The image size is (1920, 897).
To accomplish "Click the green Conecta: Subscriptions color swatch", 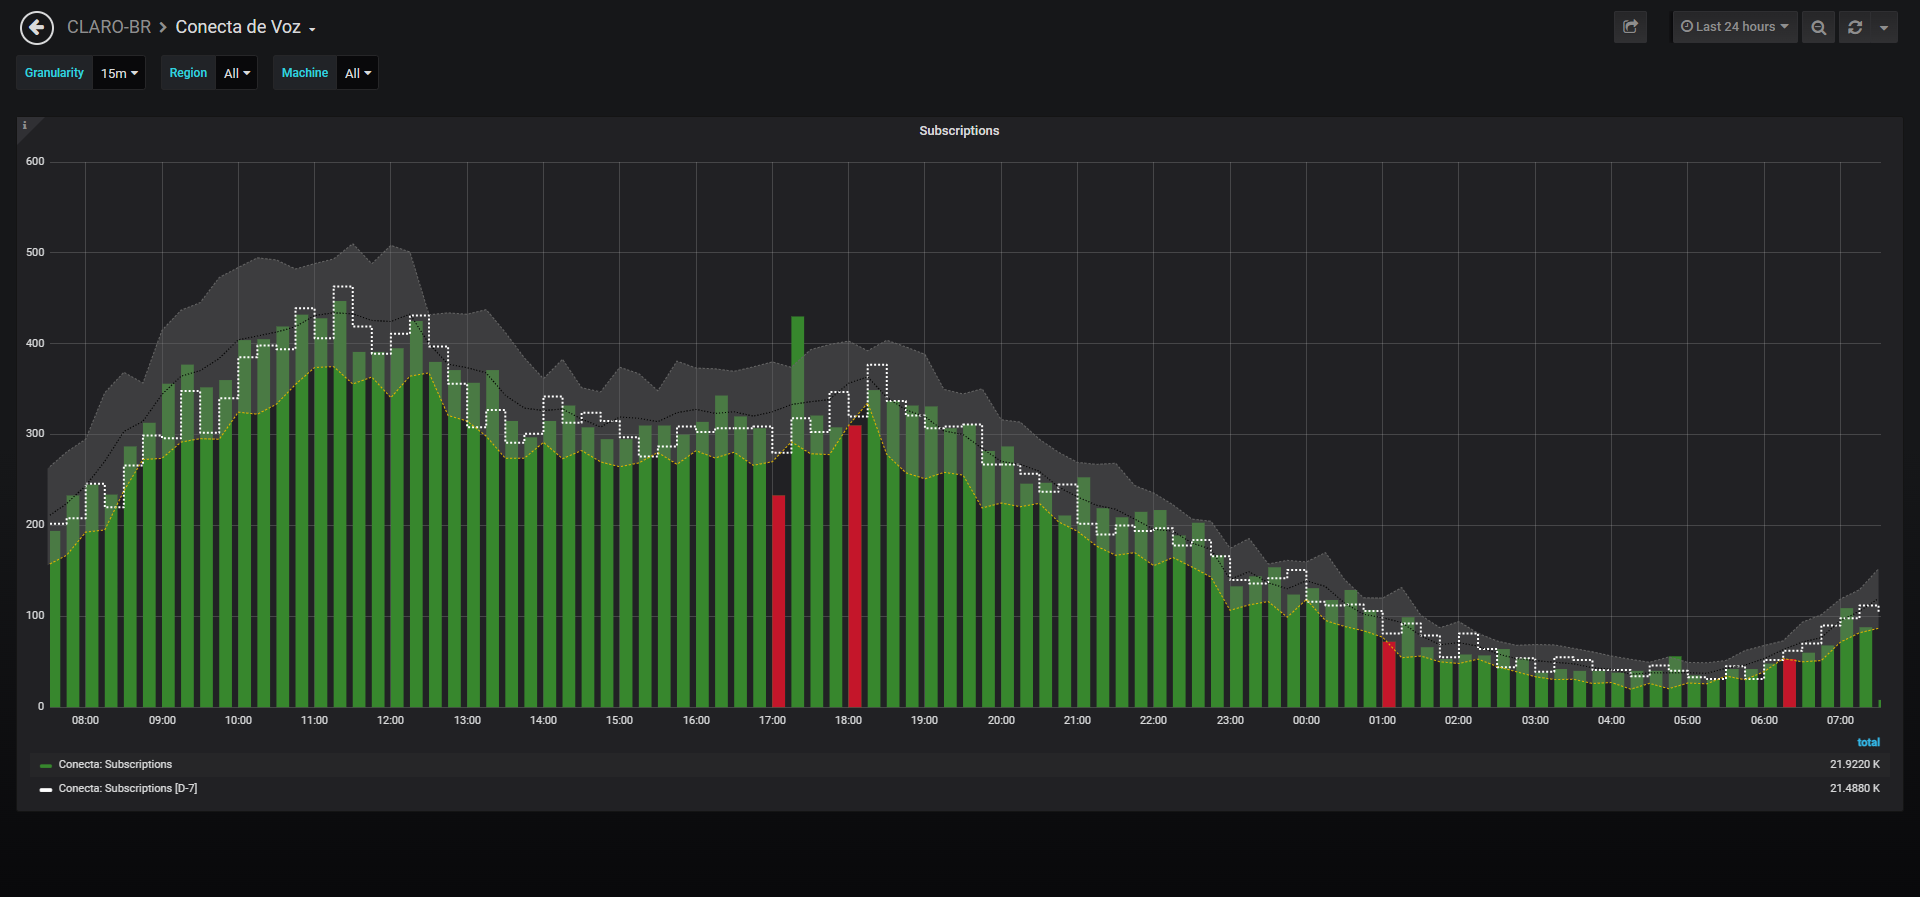I will [x=45, y=766].
